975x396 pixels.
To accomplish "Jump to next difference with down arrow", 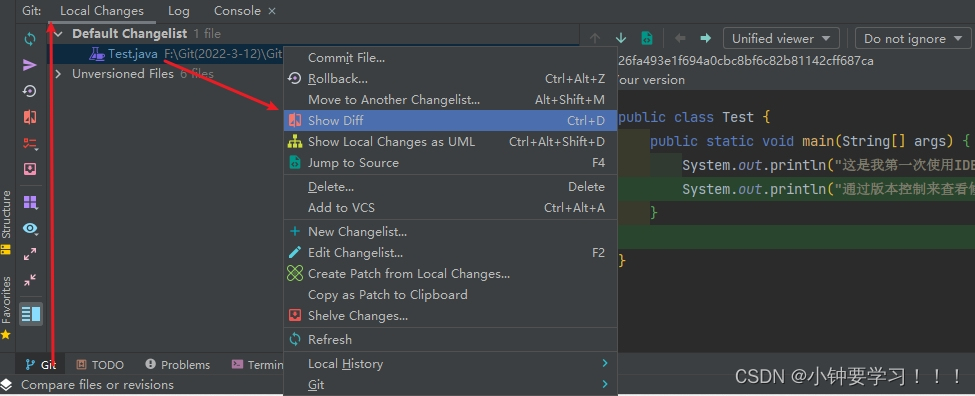I will (x=621, y=39).
